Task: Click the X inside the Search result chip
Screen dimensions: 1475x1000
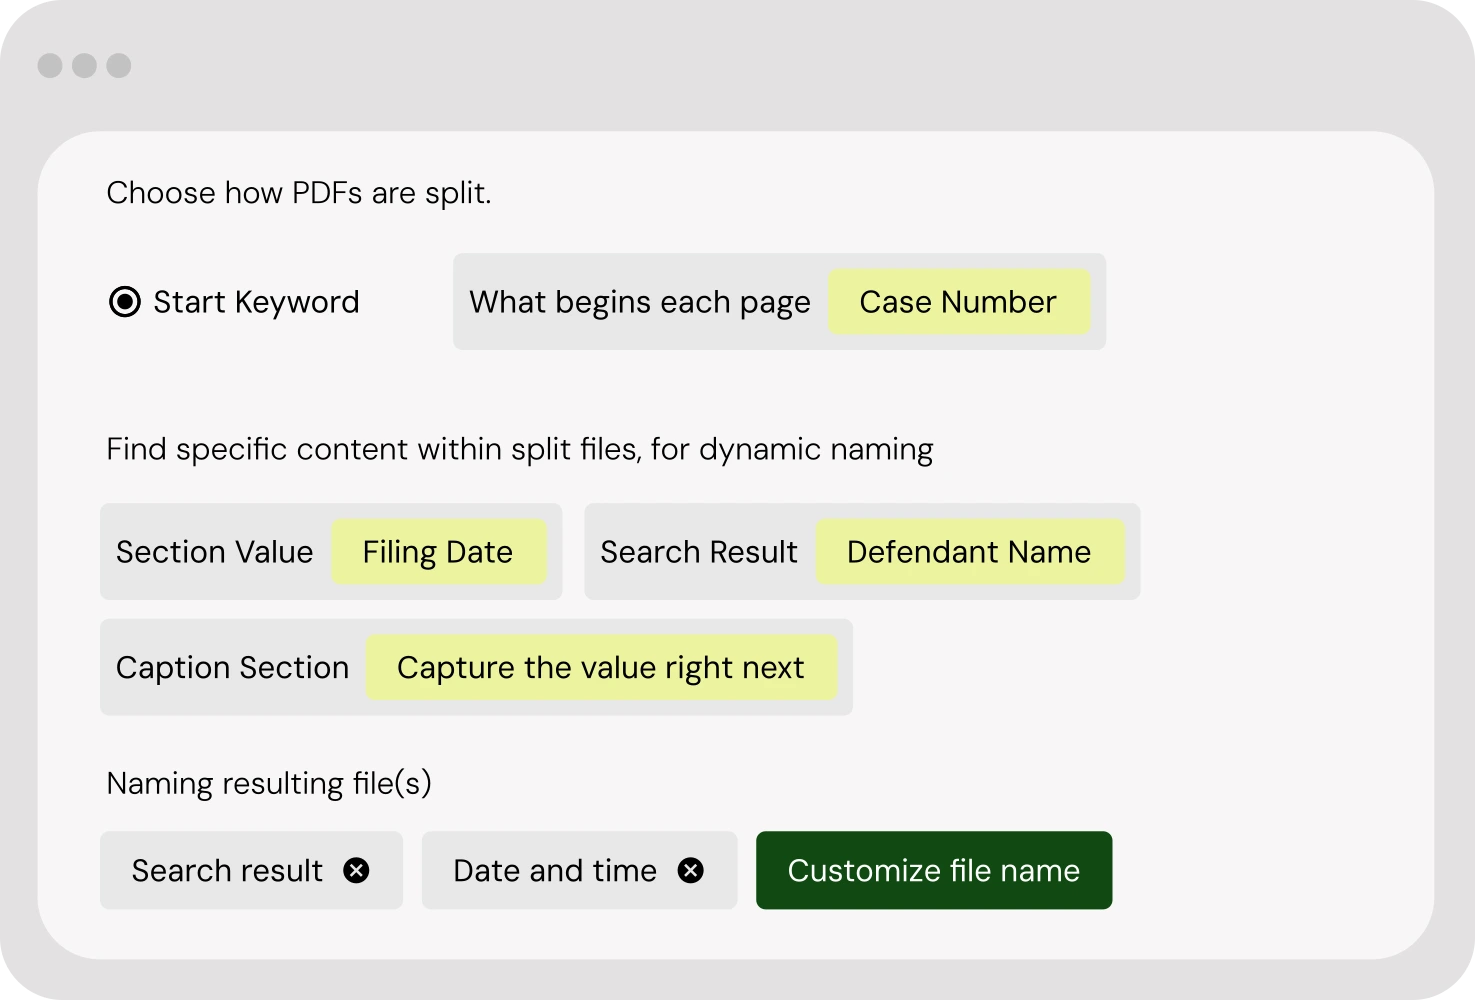Action: [x=357, y=871]
